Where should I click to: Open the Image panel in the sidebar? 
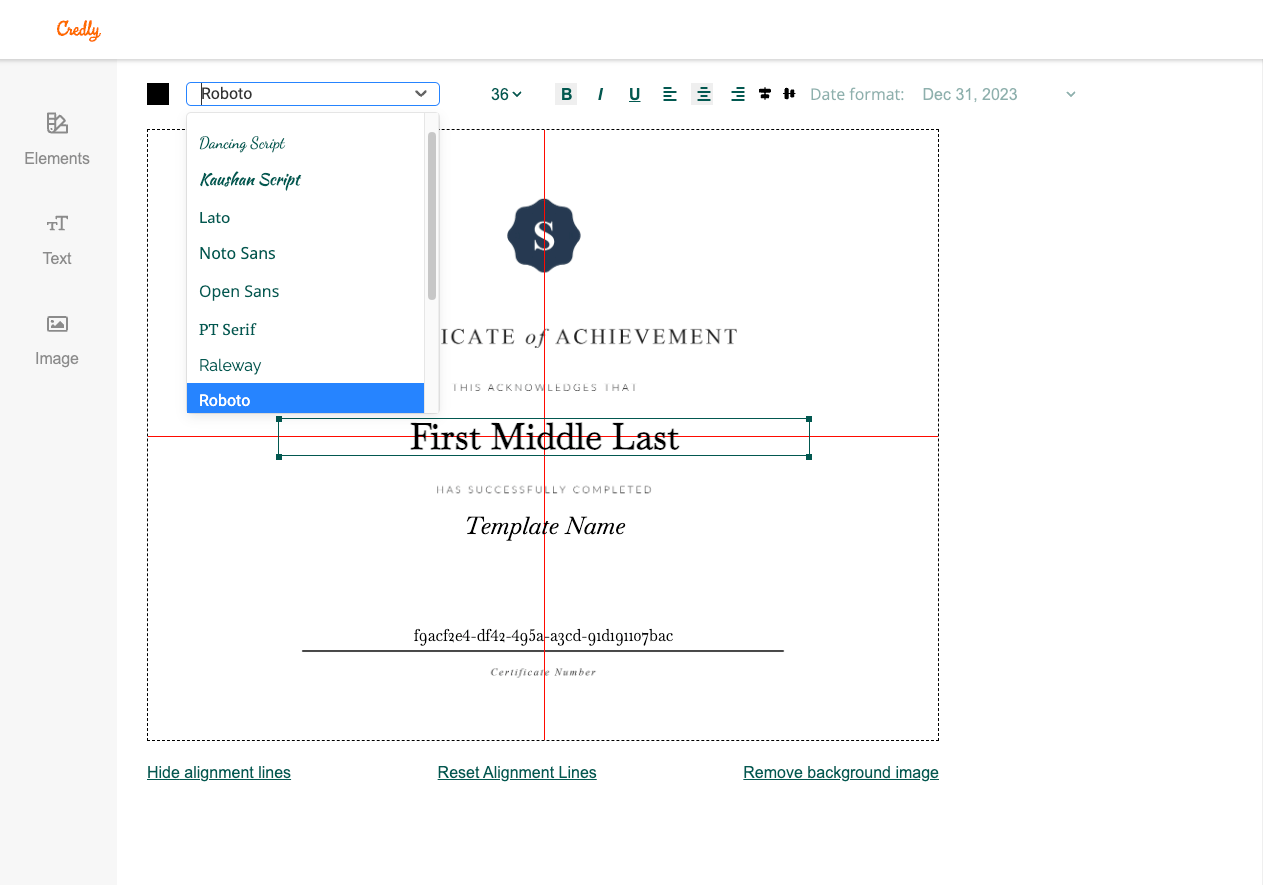[56, 340]
